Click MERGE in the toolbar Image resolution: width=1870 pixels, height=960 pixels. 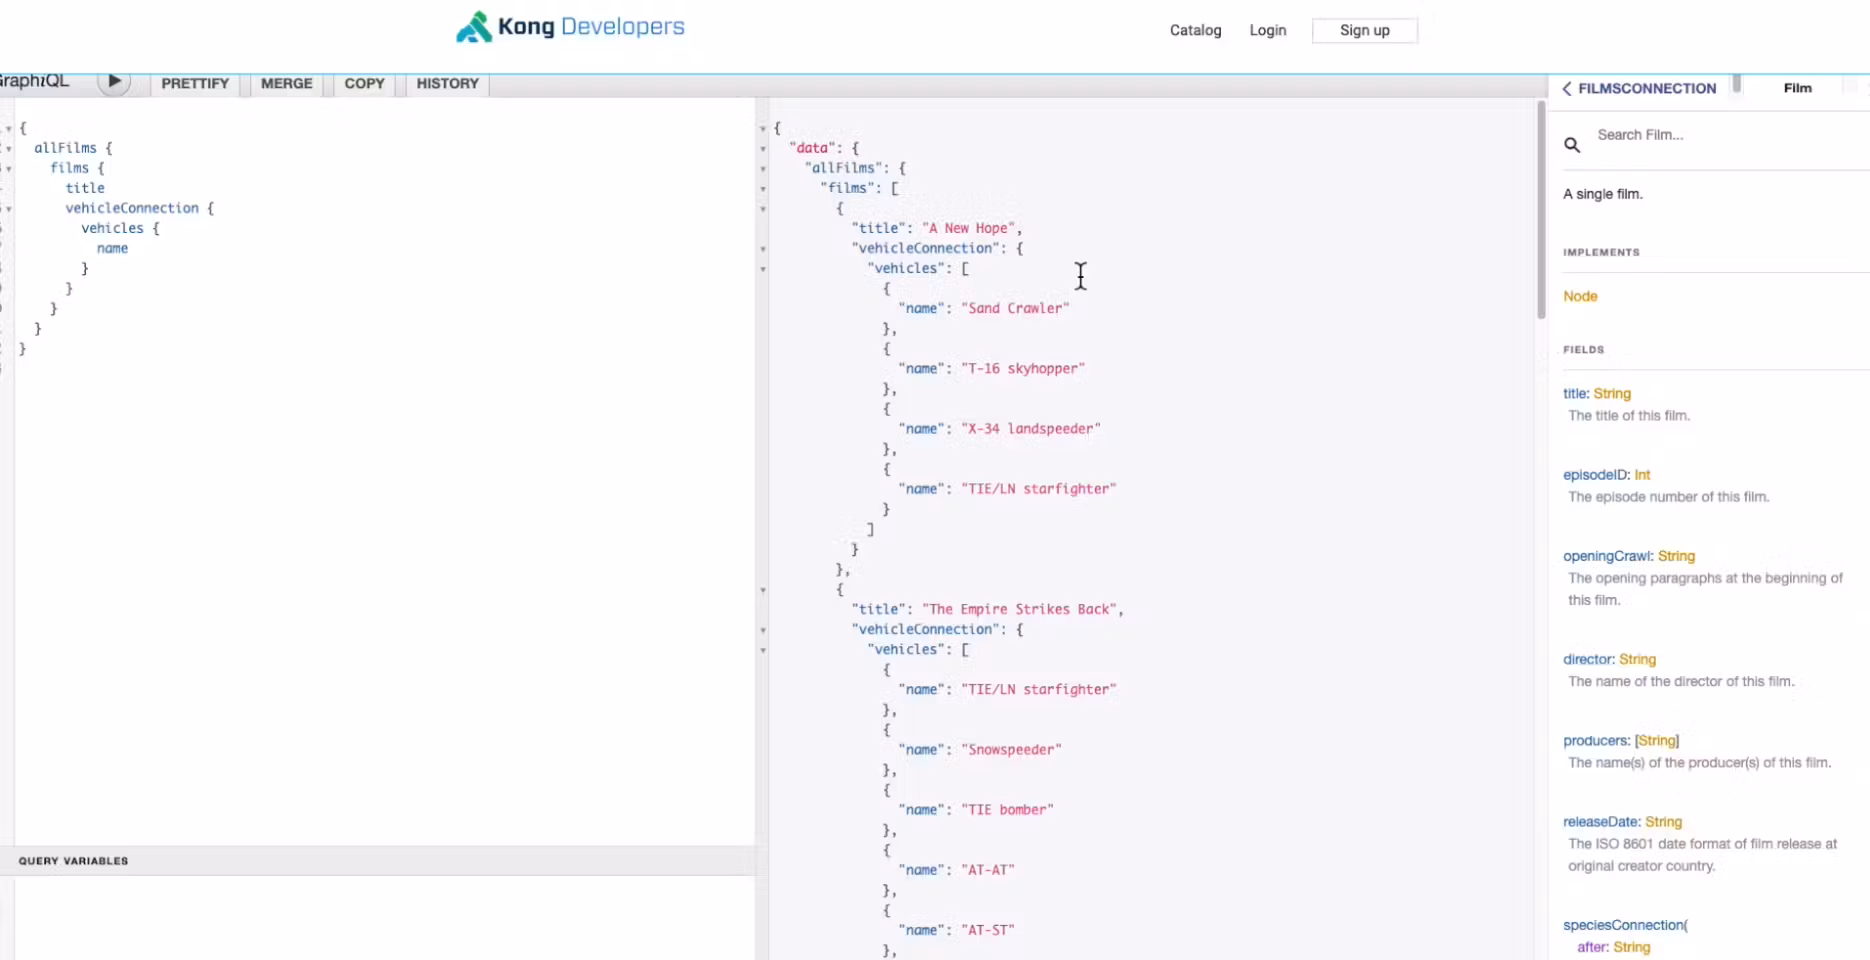[x=286, y=83]
